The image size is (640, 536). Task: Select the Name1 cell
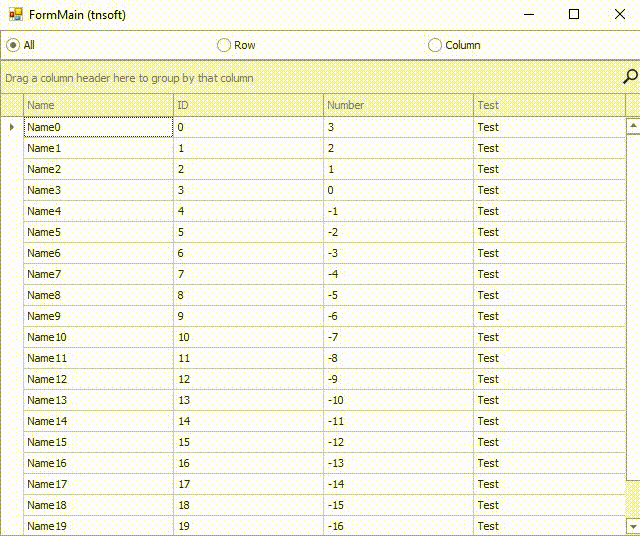tap(98, 148)
